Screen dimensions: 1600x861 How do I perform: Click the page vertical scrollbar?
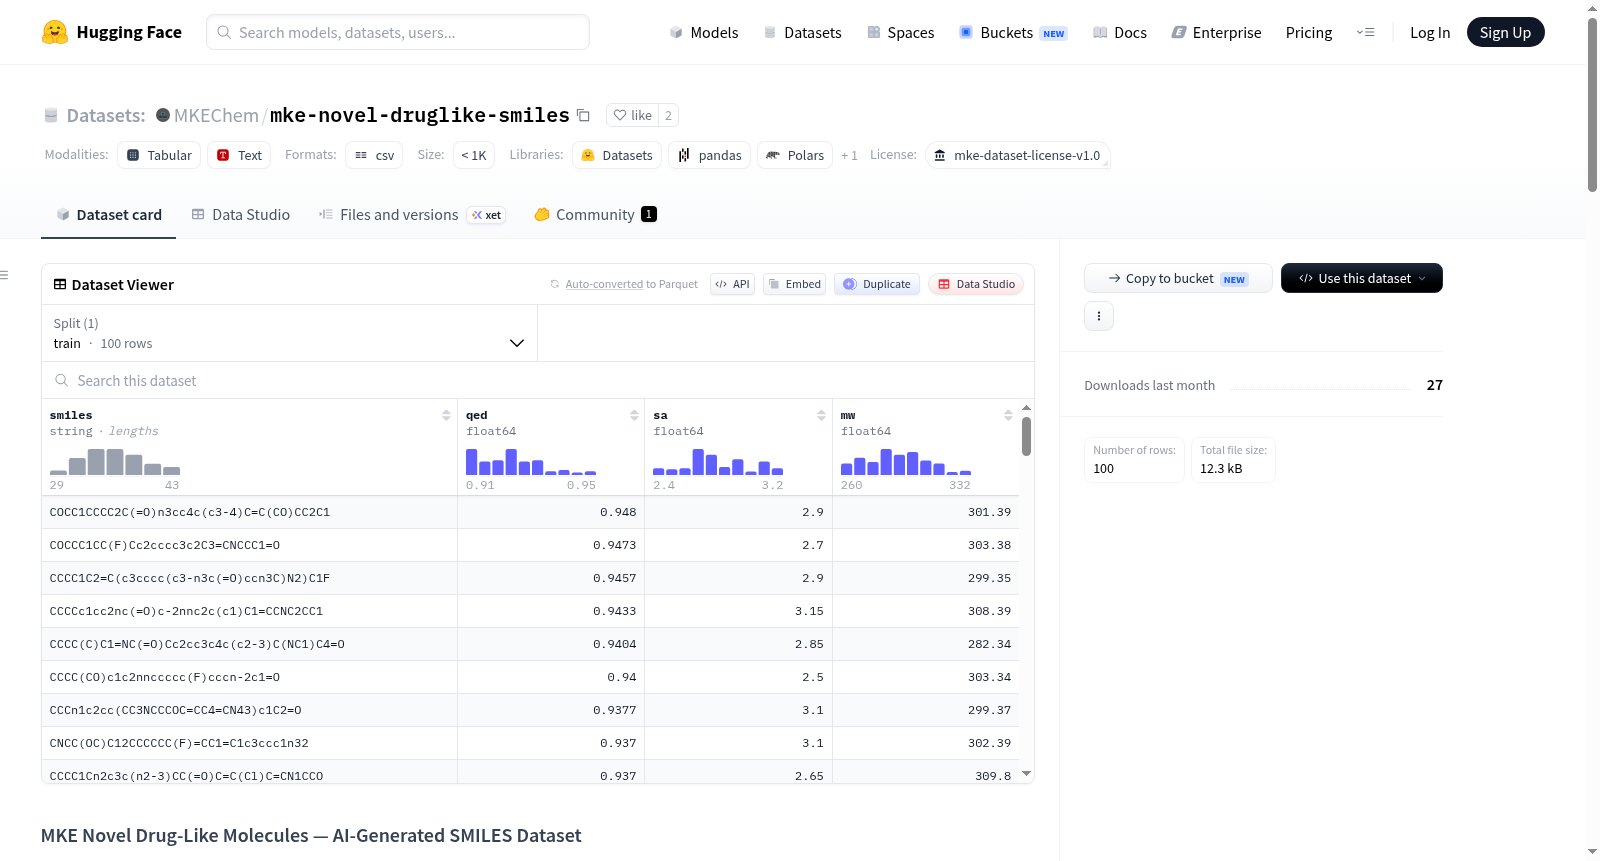(1592, 105)
